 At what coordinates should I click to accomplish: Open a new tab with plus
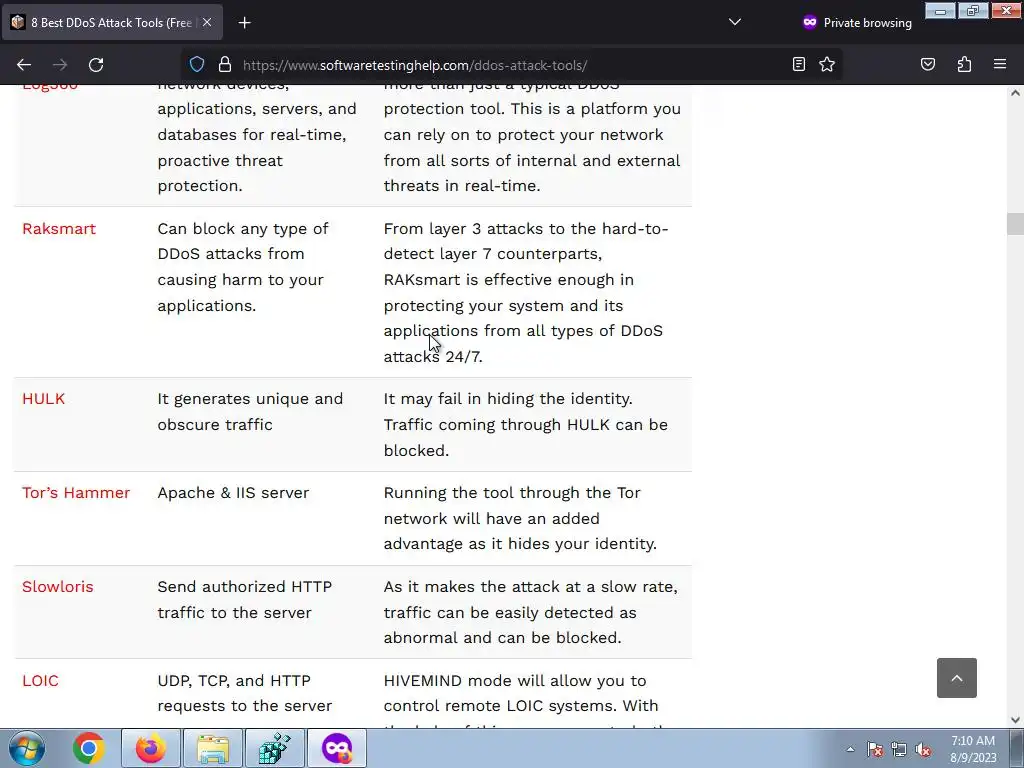(x=244, y=23)
